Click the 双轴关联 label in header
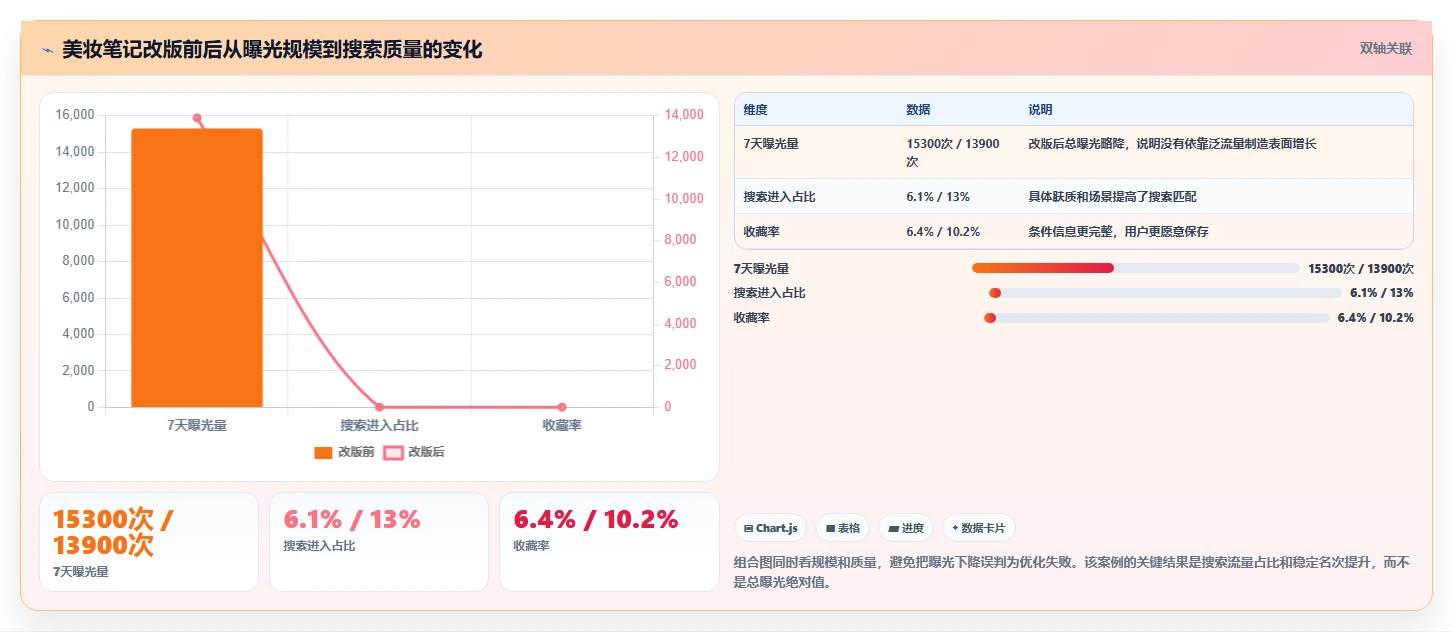This screenshot has height=632, width=1453. (1385, 48)
